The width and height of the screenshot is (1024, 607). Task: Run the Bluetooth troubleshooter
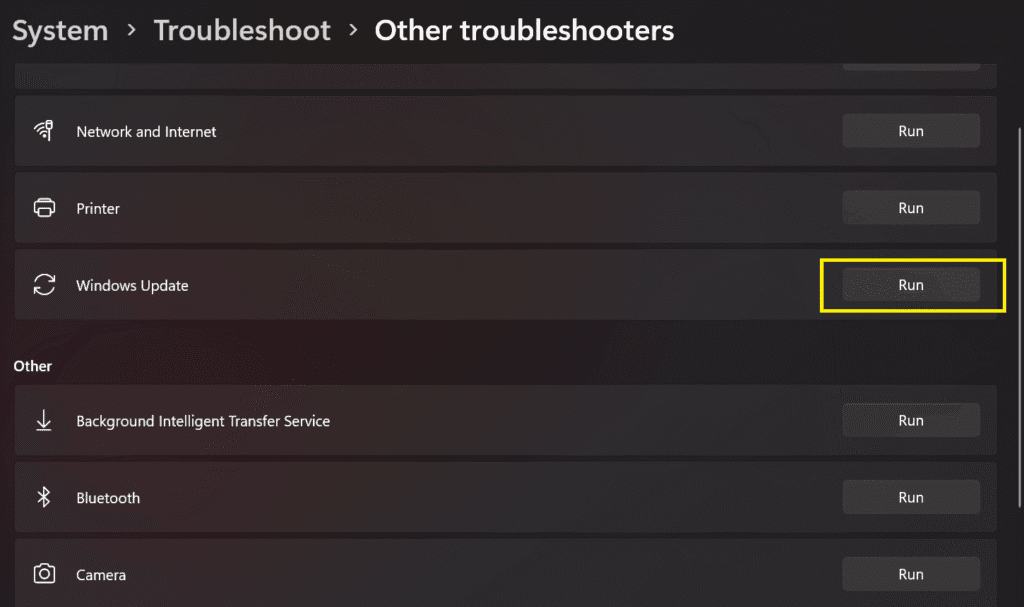coord(911,497)
